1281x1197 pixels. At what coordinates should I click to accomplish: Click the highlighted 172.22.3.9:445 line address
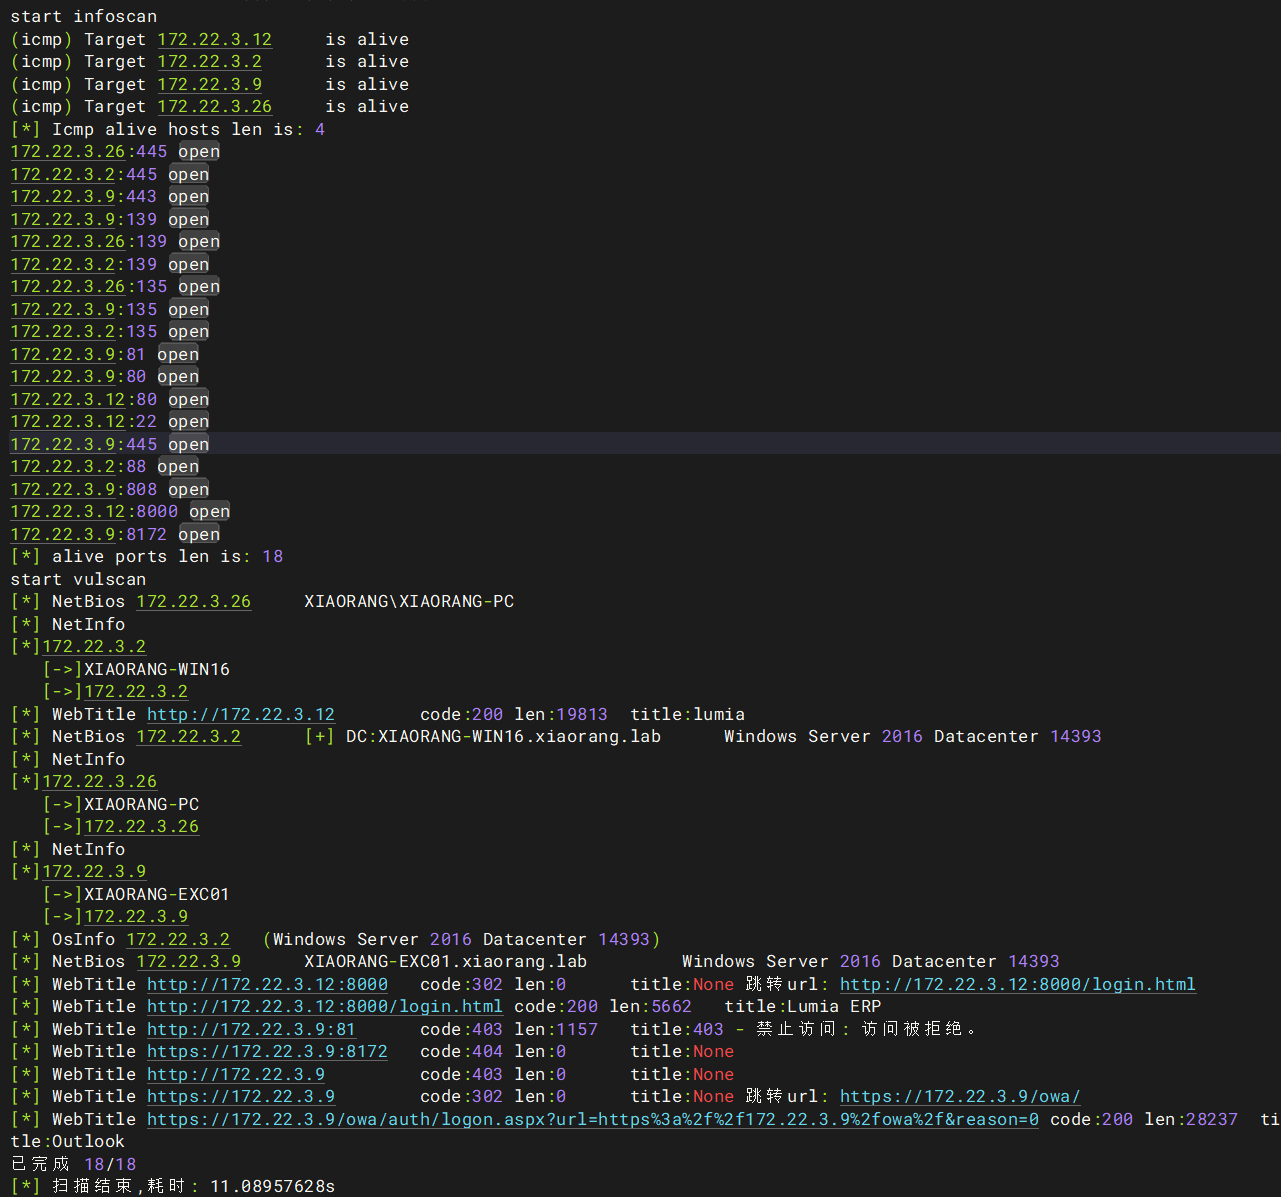click(x=62, y=444)
